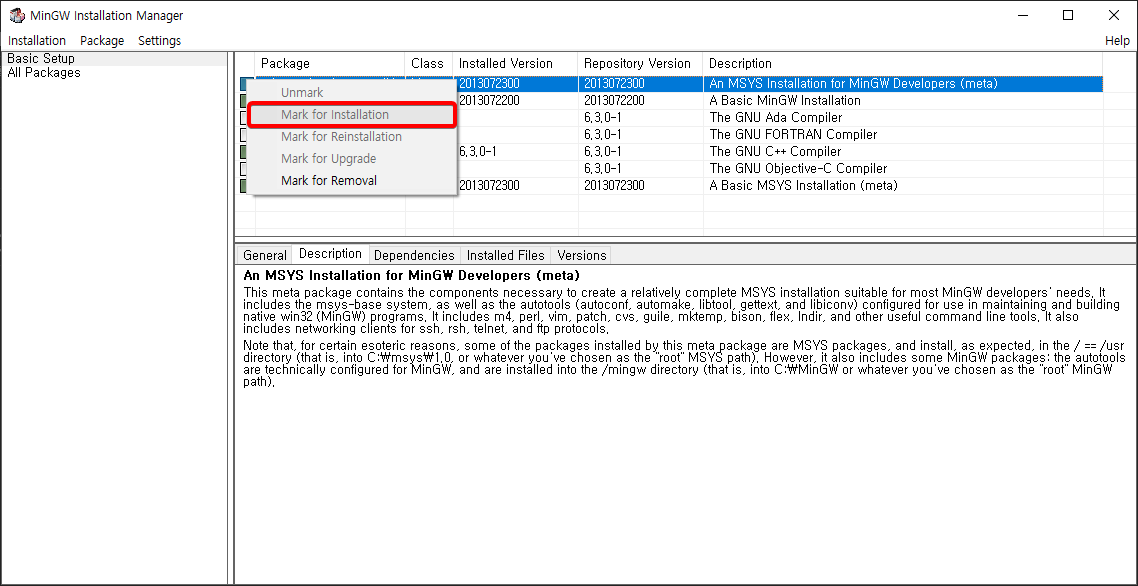Open the Installation menu

point(37,41)
